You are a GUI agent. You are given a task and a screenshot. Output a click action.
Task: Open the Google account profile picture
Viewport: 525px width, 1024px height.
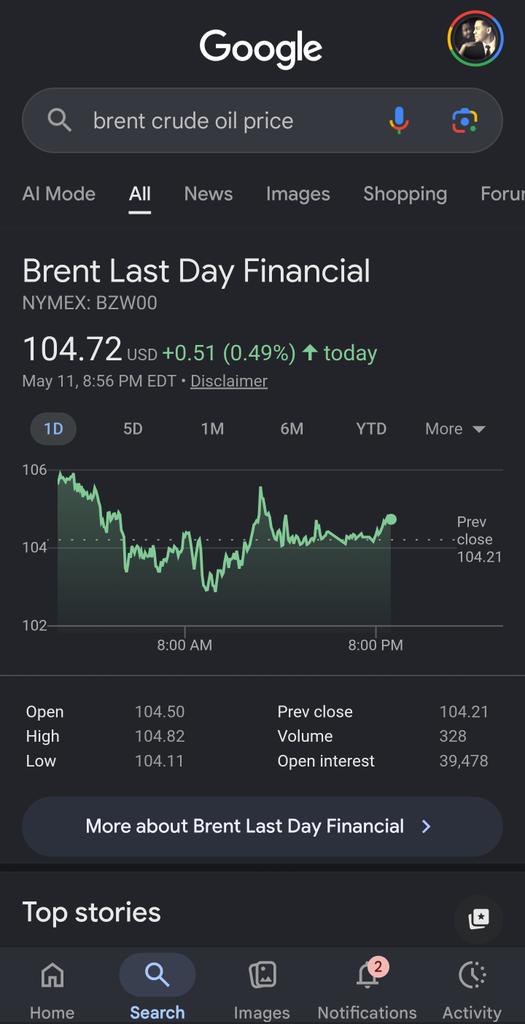pyautogui.click(x=475, y=38)
